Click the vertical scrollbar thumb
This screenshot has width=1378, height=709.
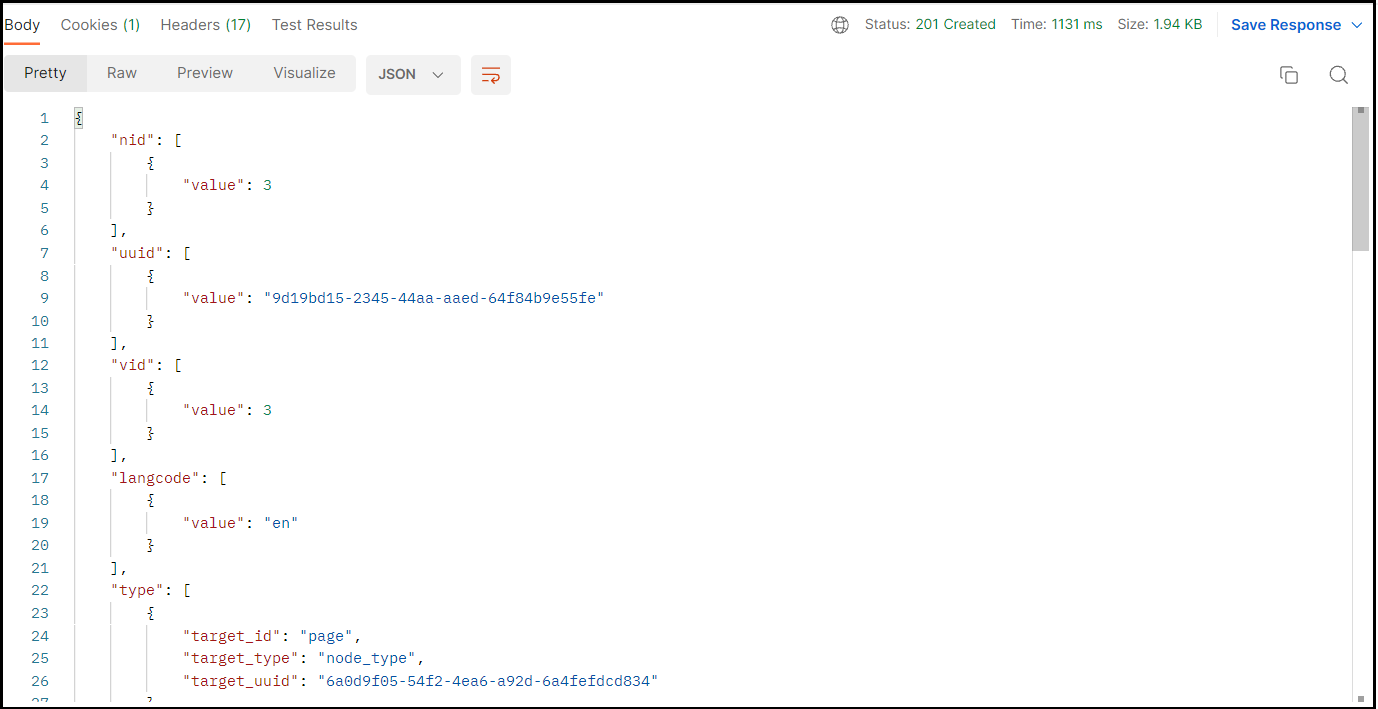tap(1360, 178)
